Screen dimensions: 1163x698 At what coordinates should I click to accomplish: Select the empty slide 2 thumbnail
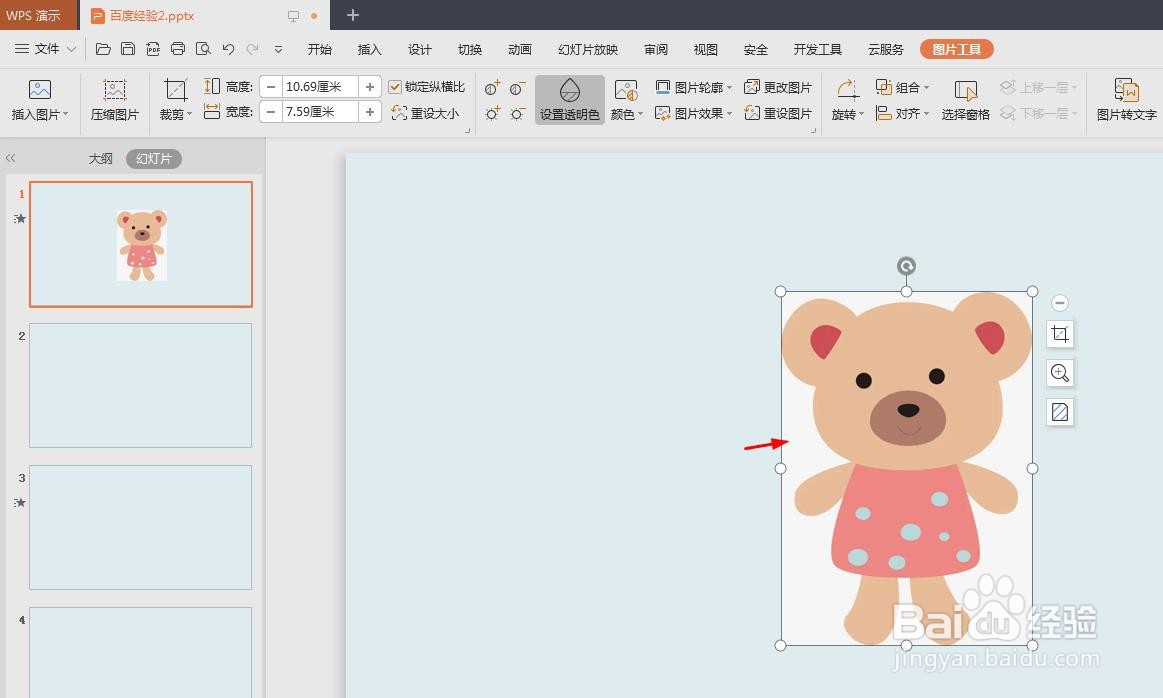[x=140, y=386]
